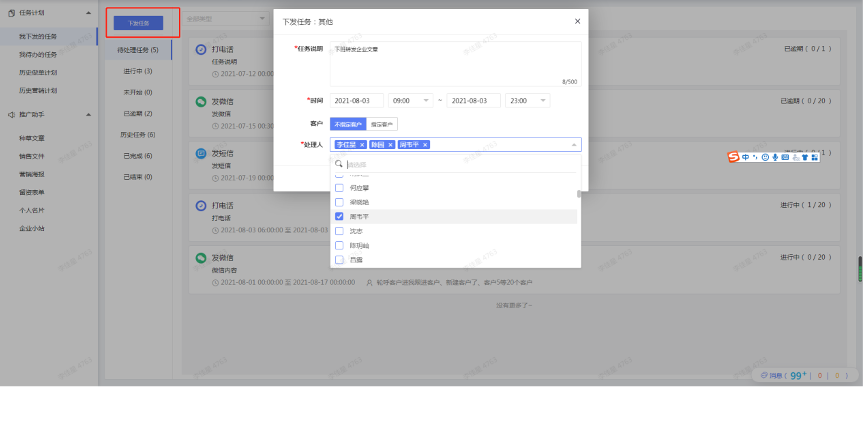
Task: Click the WeChat icon of the 2021-07-15 task
Action: click(201, 102)
